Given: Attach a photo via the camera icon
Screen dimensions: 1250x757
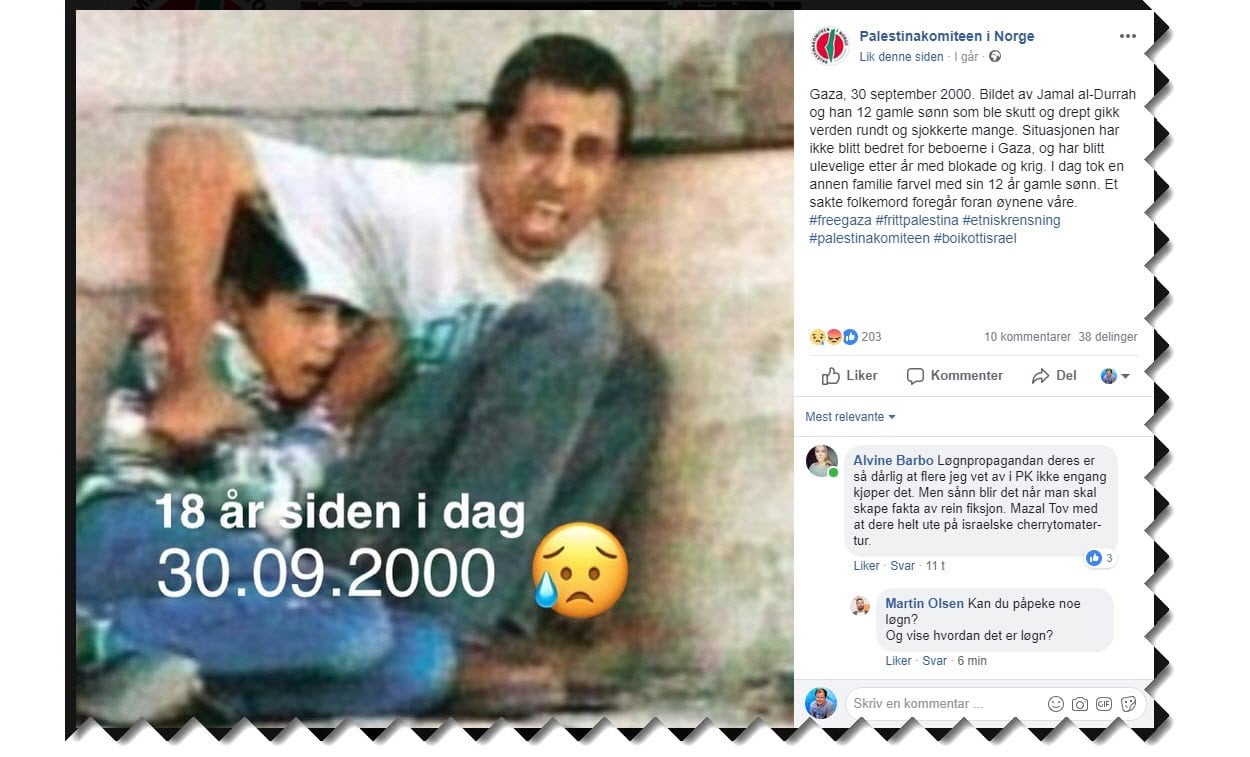Looking at the screenshot, I should coord(1080,704).
